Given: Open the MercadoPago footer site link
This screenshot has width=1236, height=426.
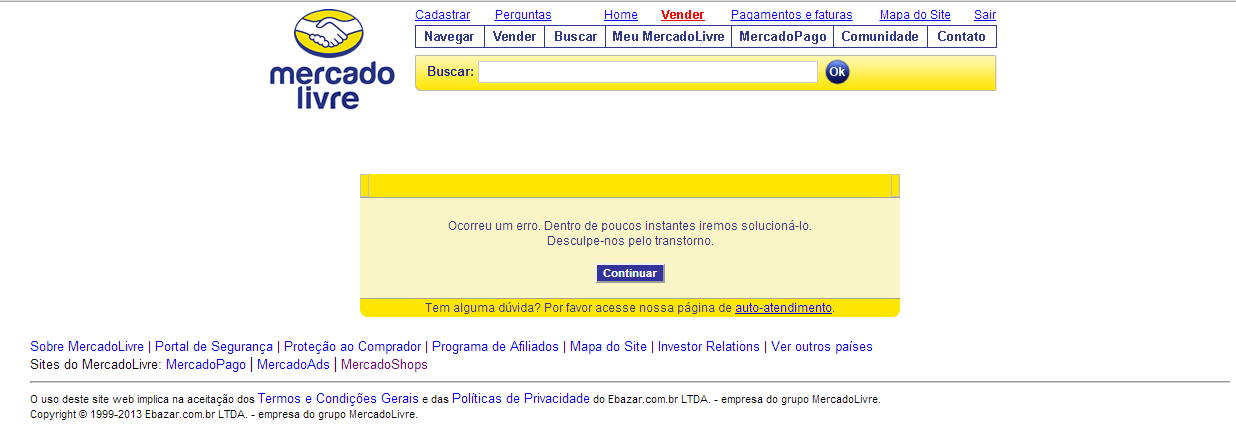Looking at the screenshot, I should click(x=206, y=365).
